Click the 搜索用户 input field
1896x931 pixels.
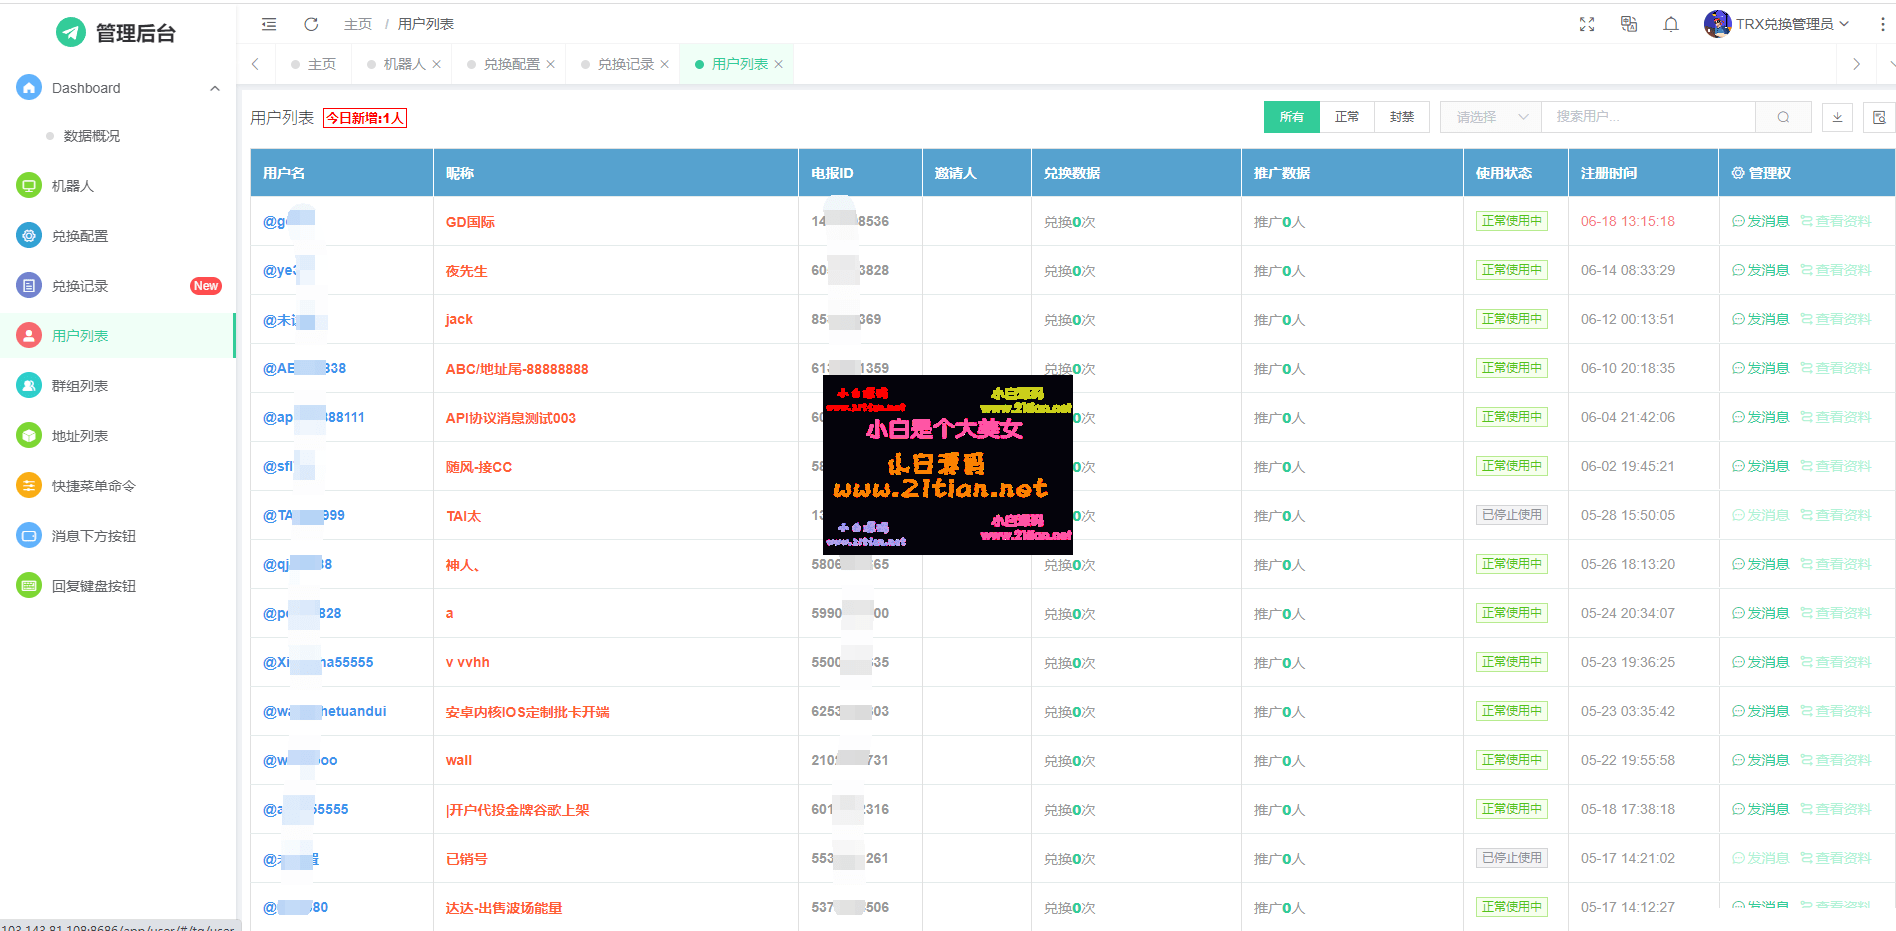(1647, 117)
